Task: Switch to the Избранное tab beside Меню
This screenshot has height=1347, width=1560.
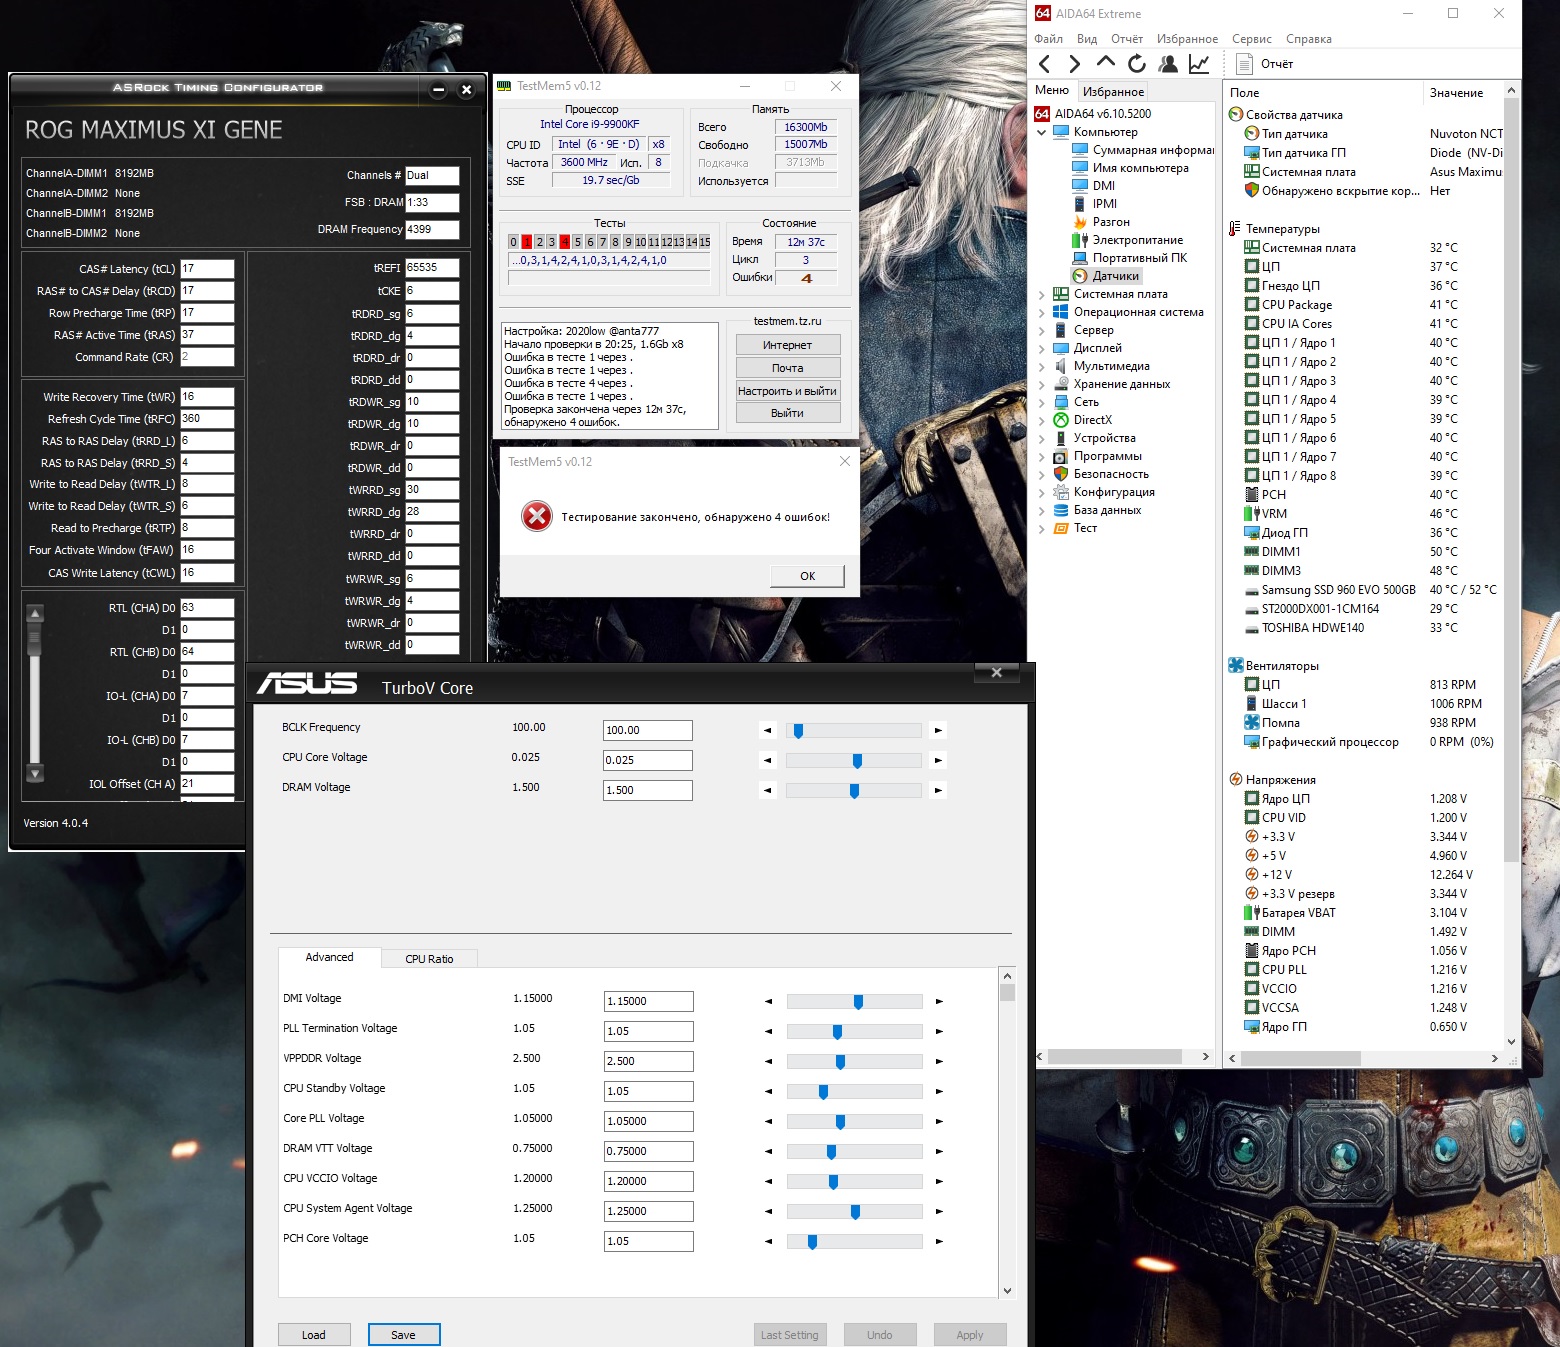Action: [x=1113, y=91]
